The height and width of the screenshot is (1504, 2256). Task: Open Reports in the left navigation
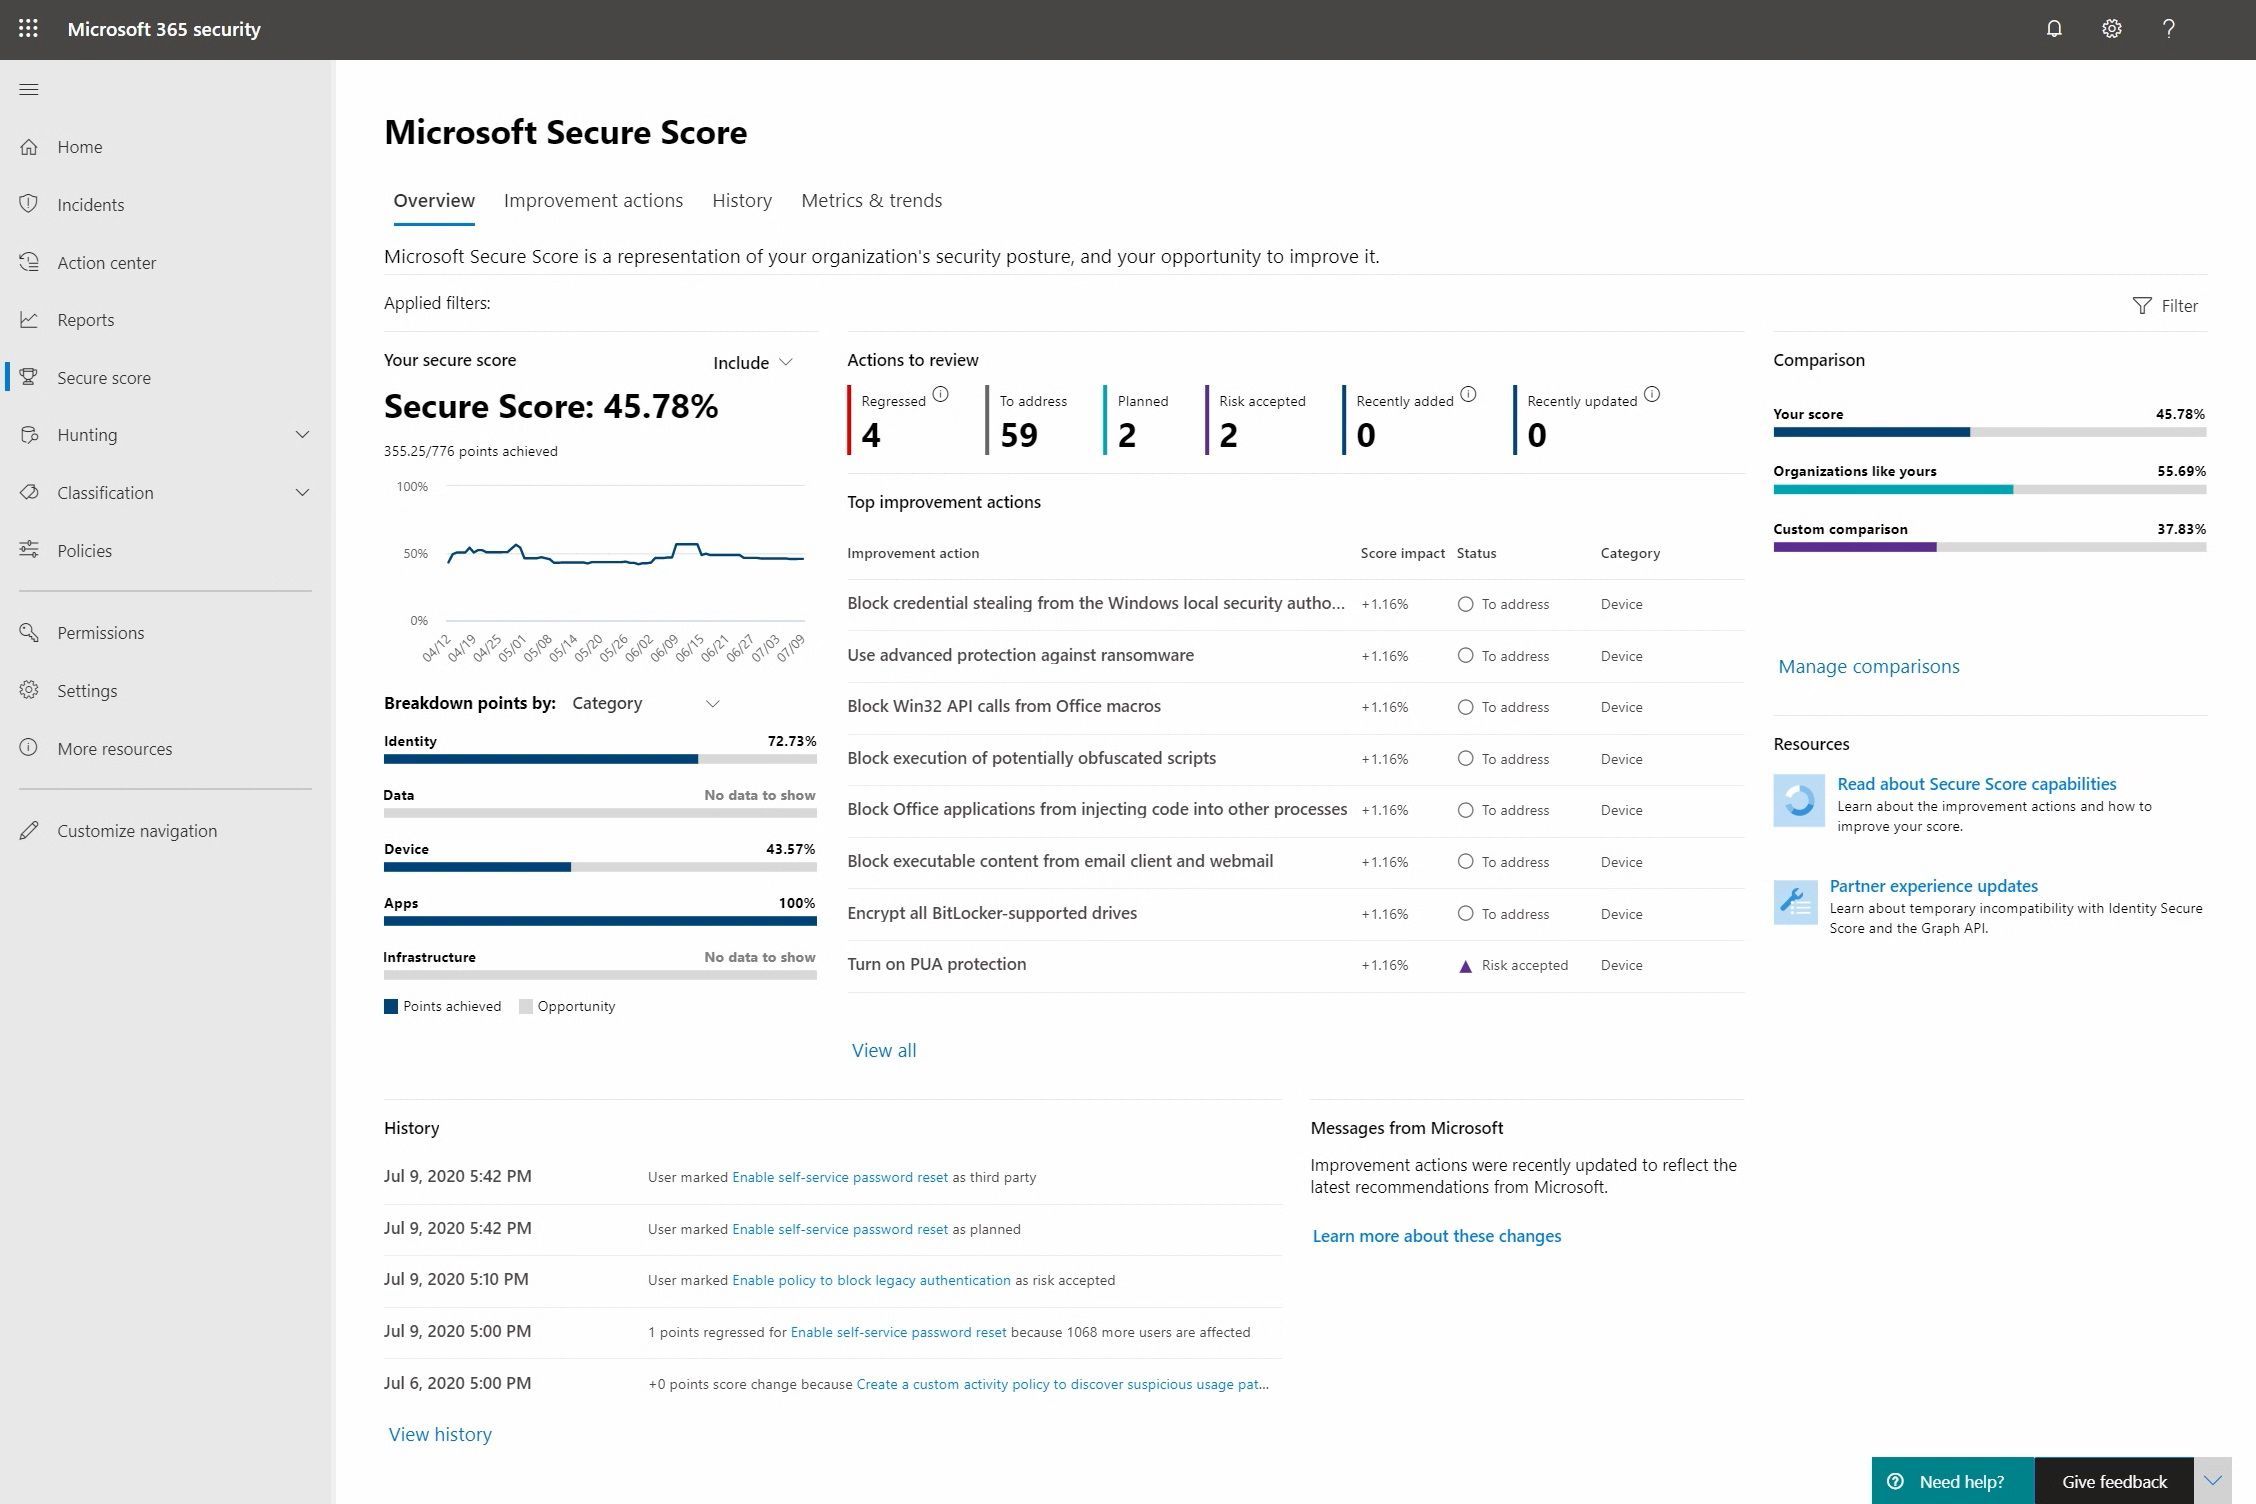pyautogui.click(x=86, y=319)
